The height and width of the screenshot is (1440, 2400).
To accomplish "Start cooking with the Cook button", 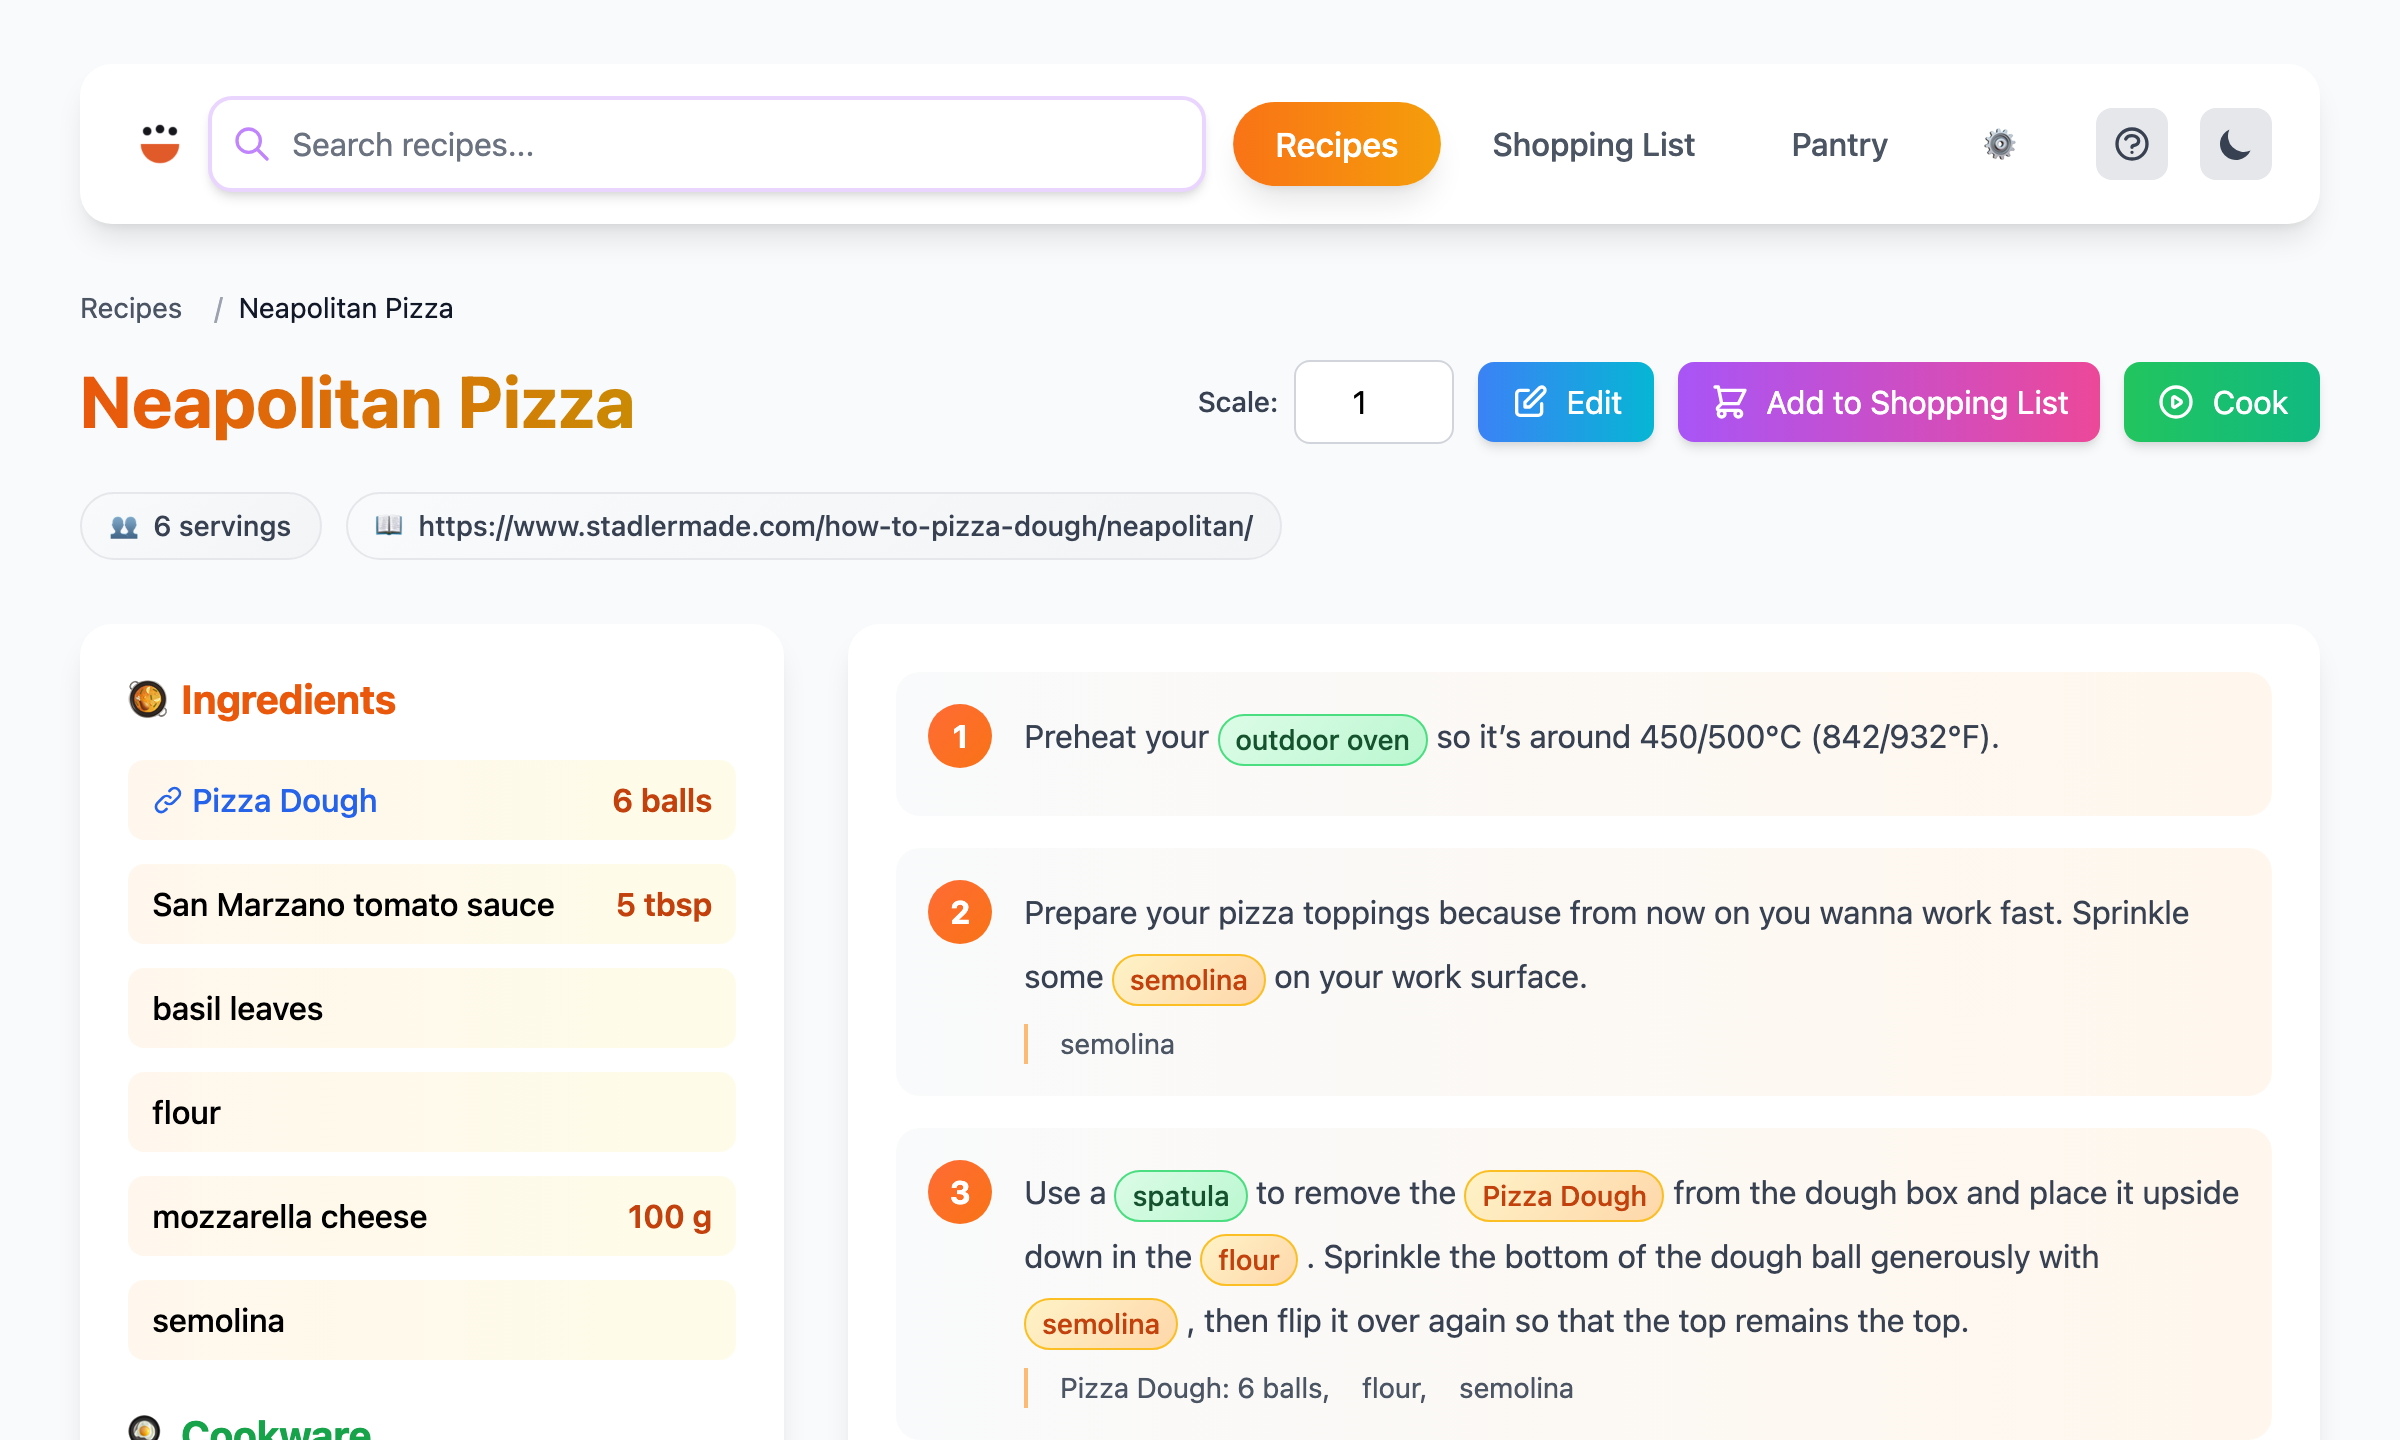I will point(2221,402).
